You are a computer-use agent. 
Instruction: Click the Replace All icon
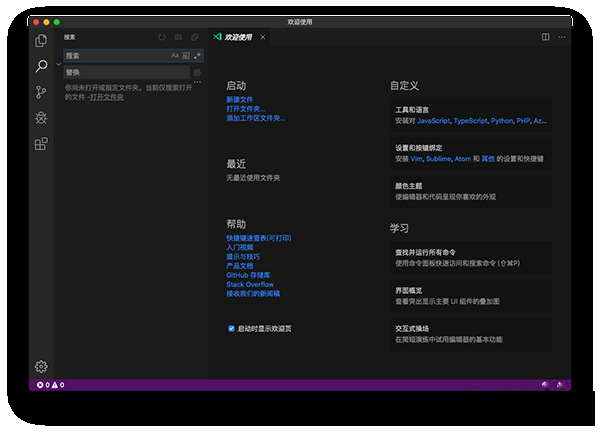coord(197,73)
